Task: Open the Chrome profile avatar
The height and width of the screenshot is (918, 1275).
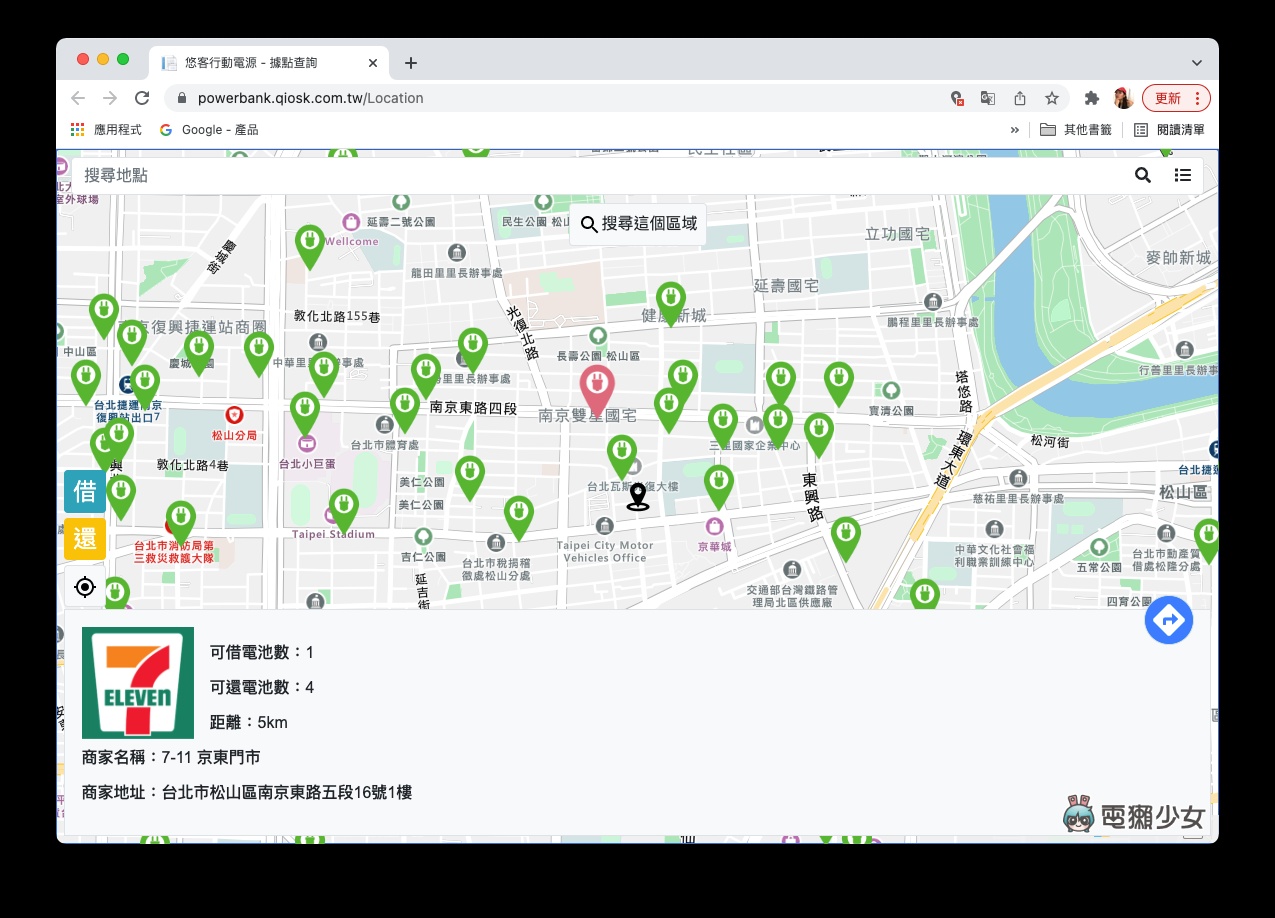Action: point(1123,98)
